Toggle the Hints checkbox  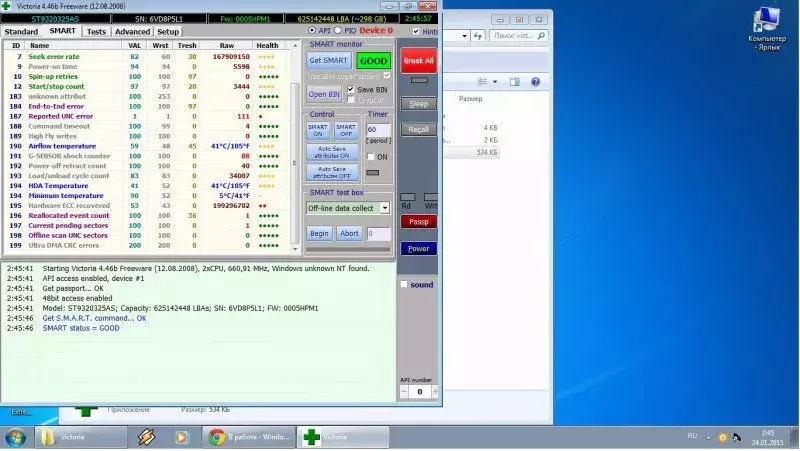416,31
